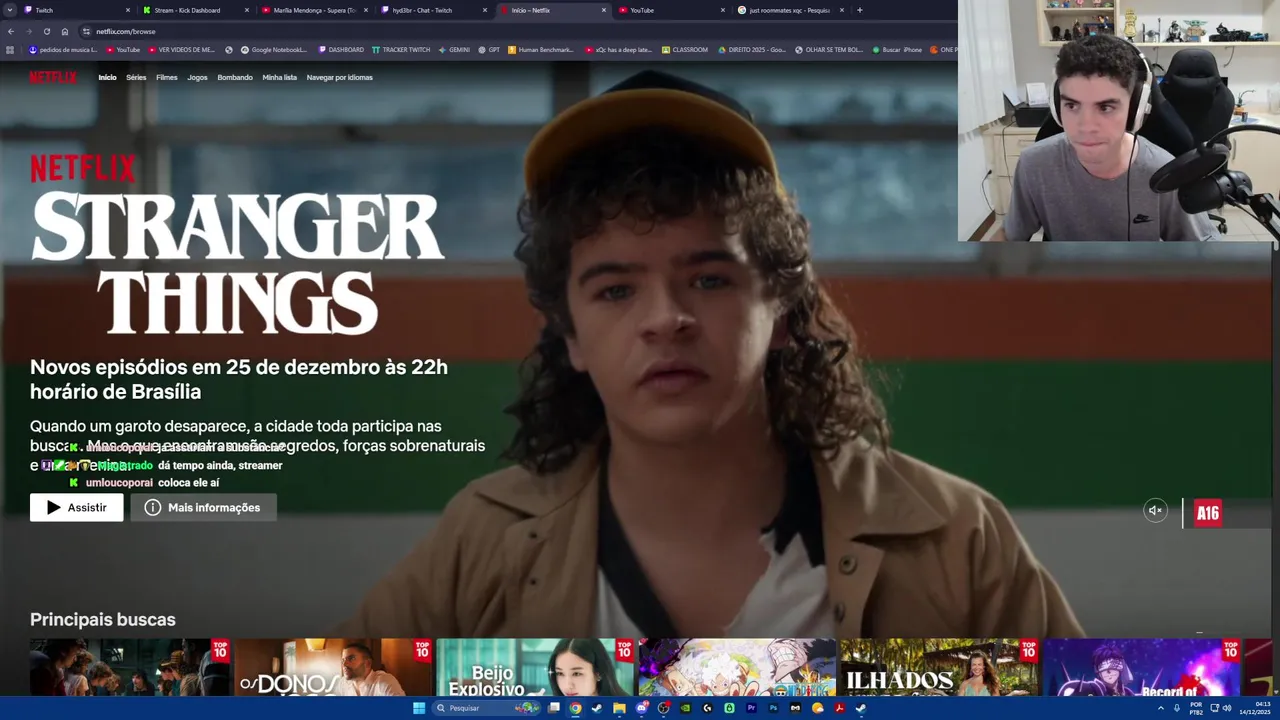The image size is (1280, 720).
Task: Open the Windows Start menu
Action: click(419, 708)
